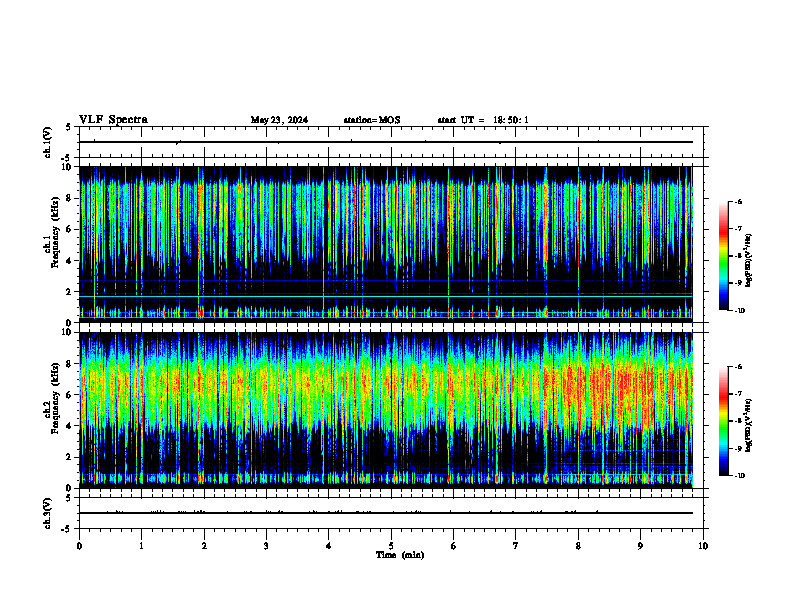Click the ch.2 spectrogram panel

[385, 410]
